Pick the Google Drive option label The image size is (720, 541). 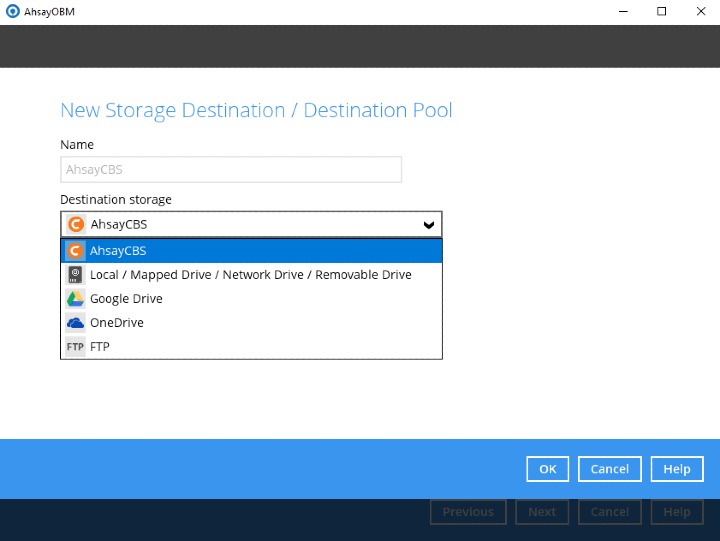(x=126, y=299)
